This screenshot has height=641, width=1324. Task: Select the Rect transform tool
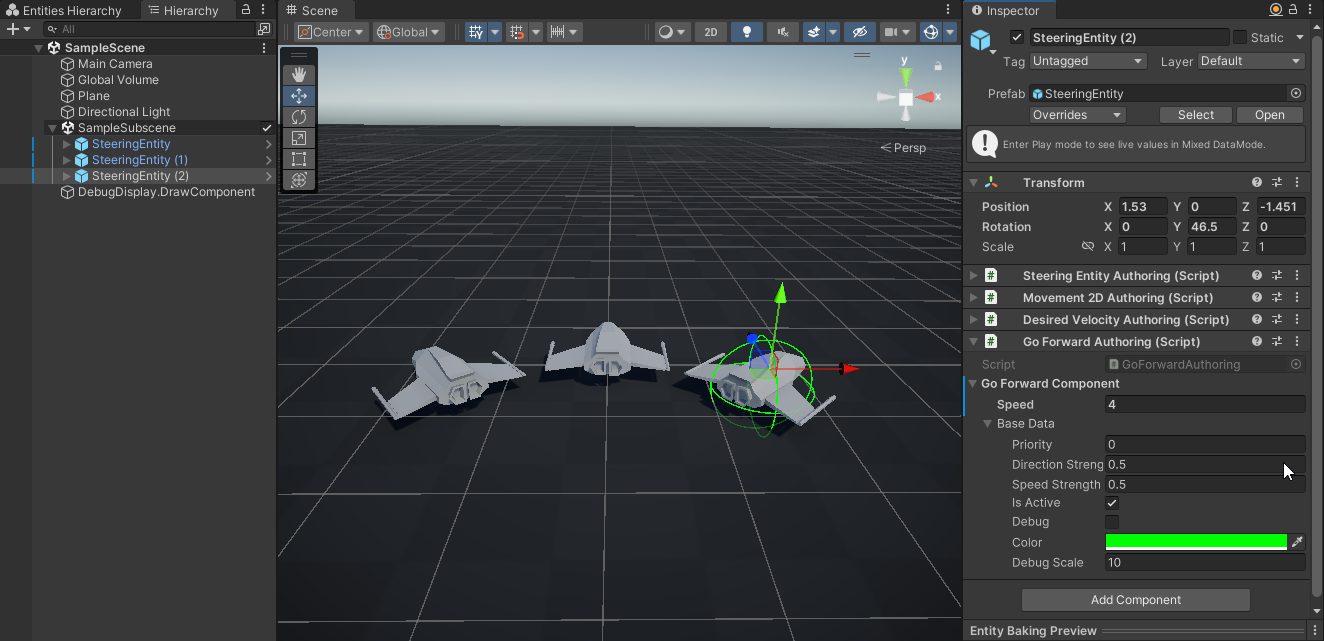pos(298,159)
